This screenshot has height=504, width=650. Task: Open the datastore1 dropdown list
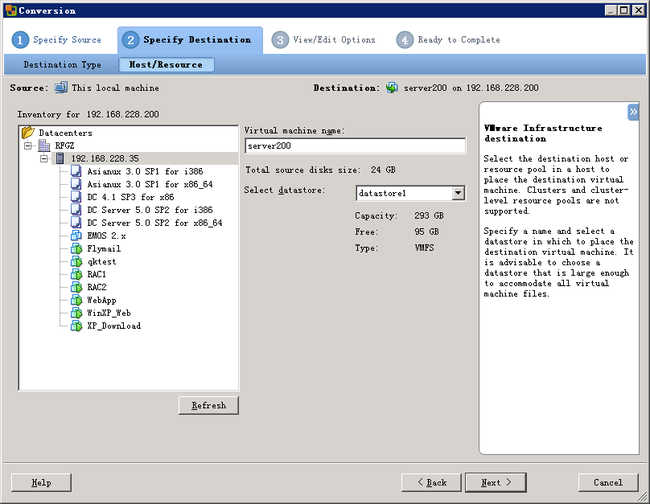[458, 193]
